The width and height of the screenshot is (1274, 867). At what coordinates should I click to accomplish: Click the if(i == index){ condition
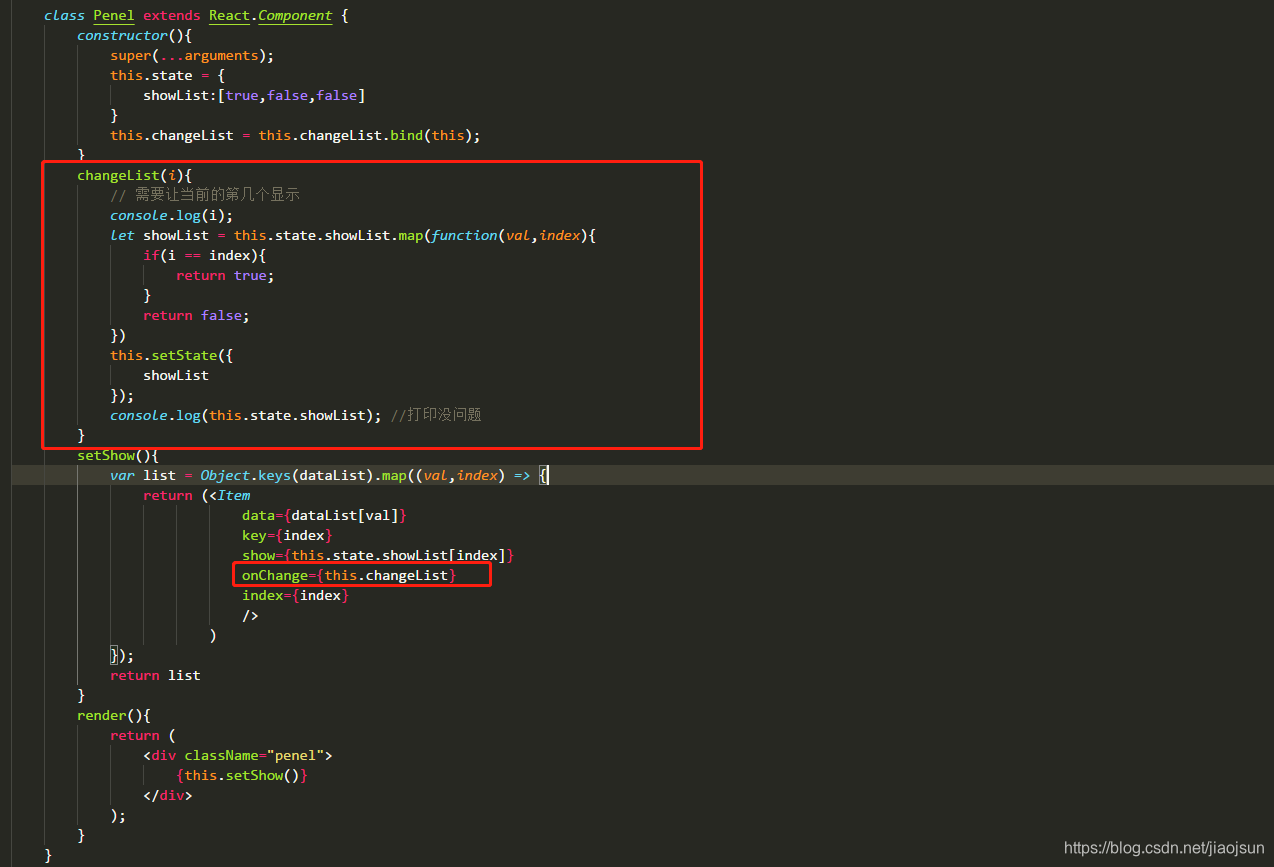[x=204, y=256]
